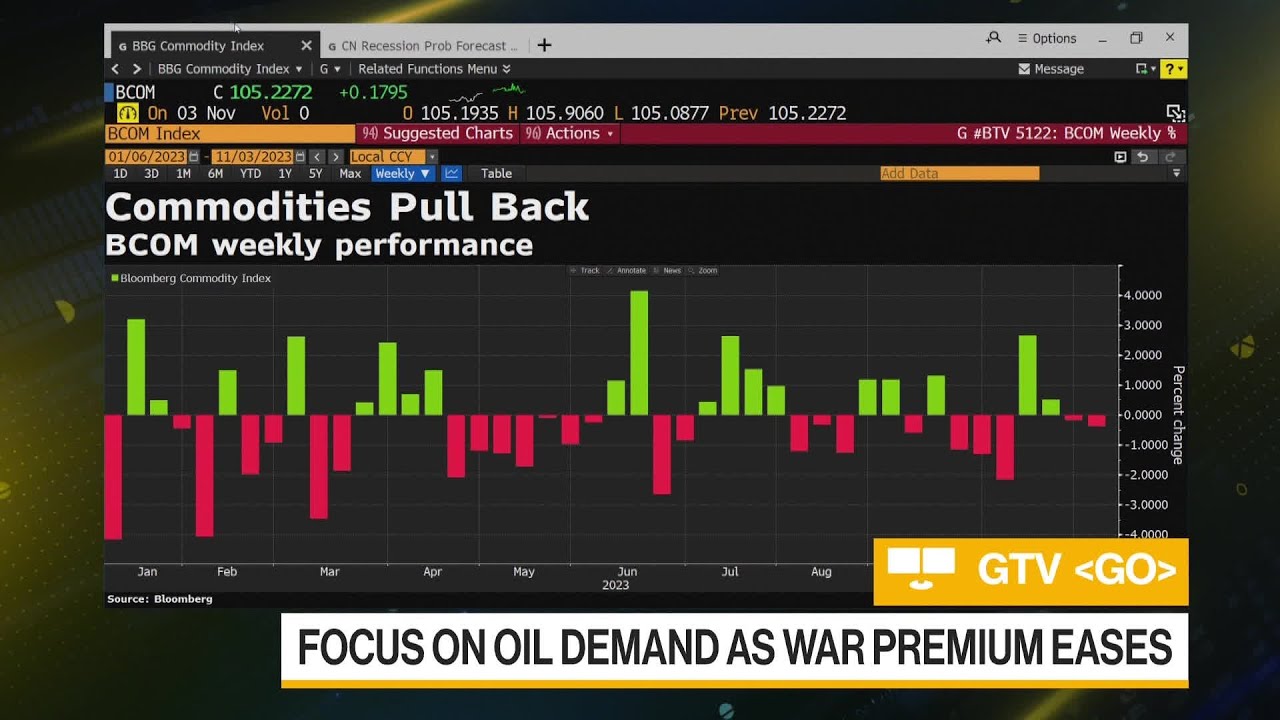1280x720 pixels.
Task: Select the YTD range
Action: (250, 174)
